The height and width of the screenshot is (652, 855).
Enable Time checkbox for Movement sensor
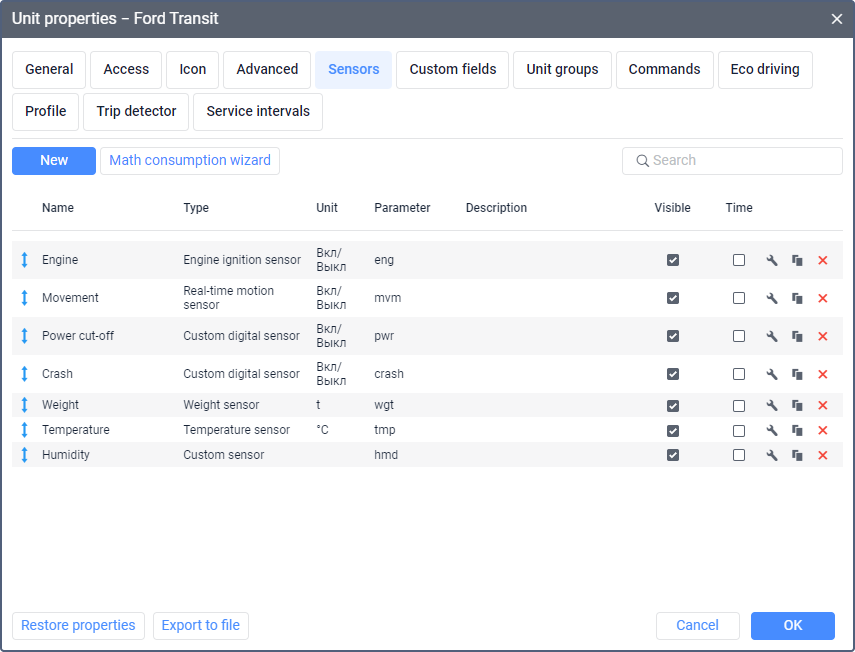(739, 298)
